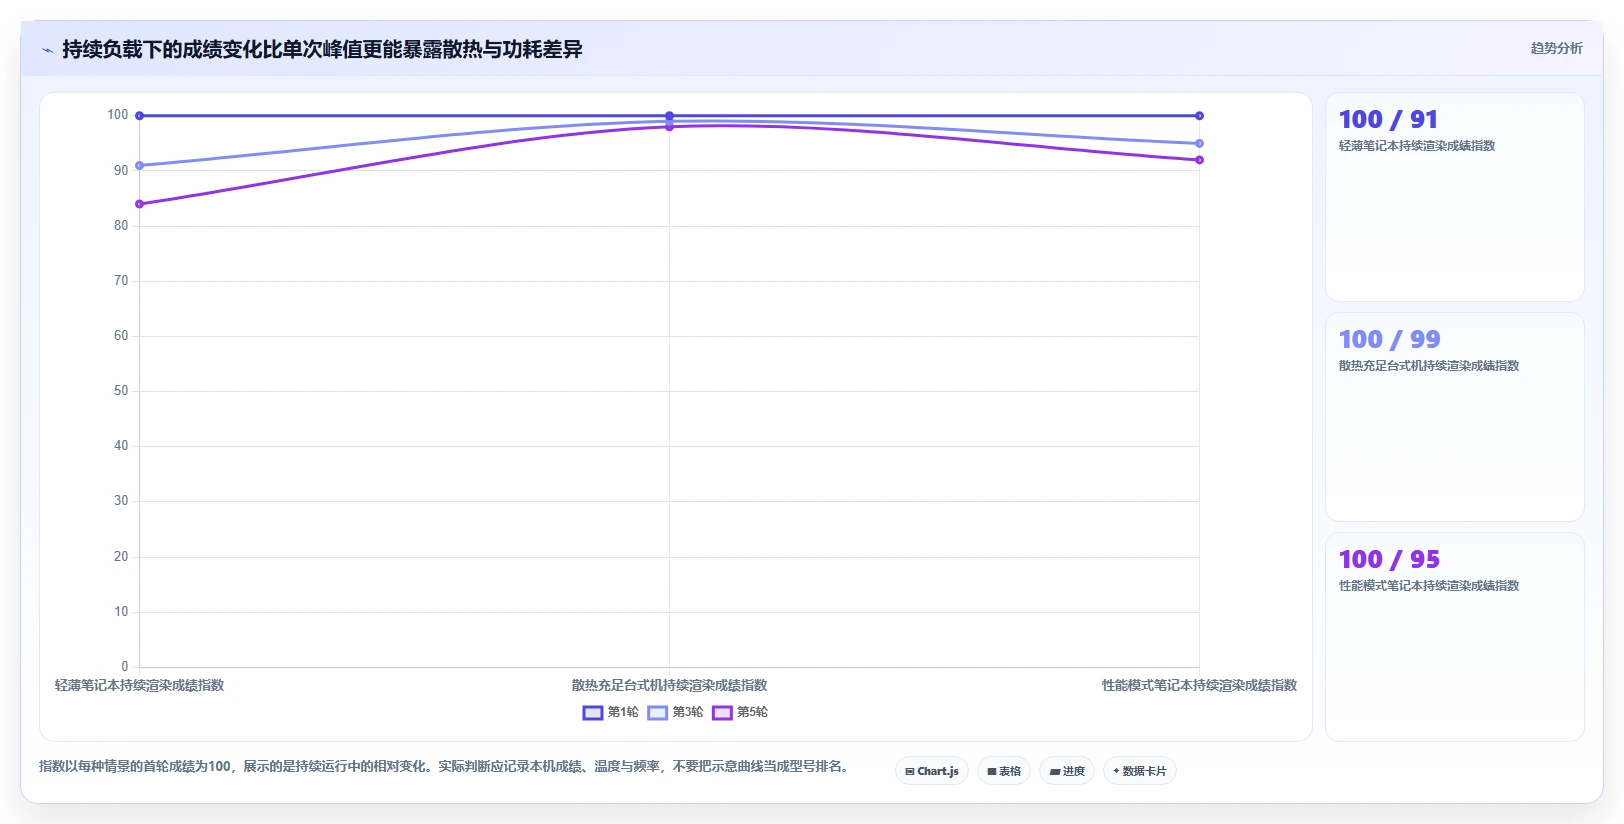
Task: Select the 第5轮 data point for 散热充足台式机
Action: coord(669,127)
